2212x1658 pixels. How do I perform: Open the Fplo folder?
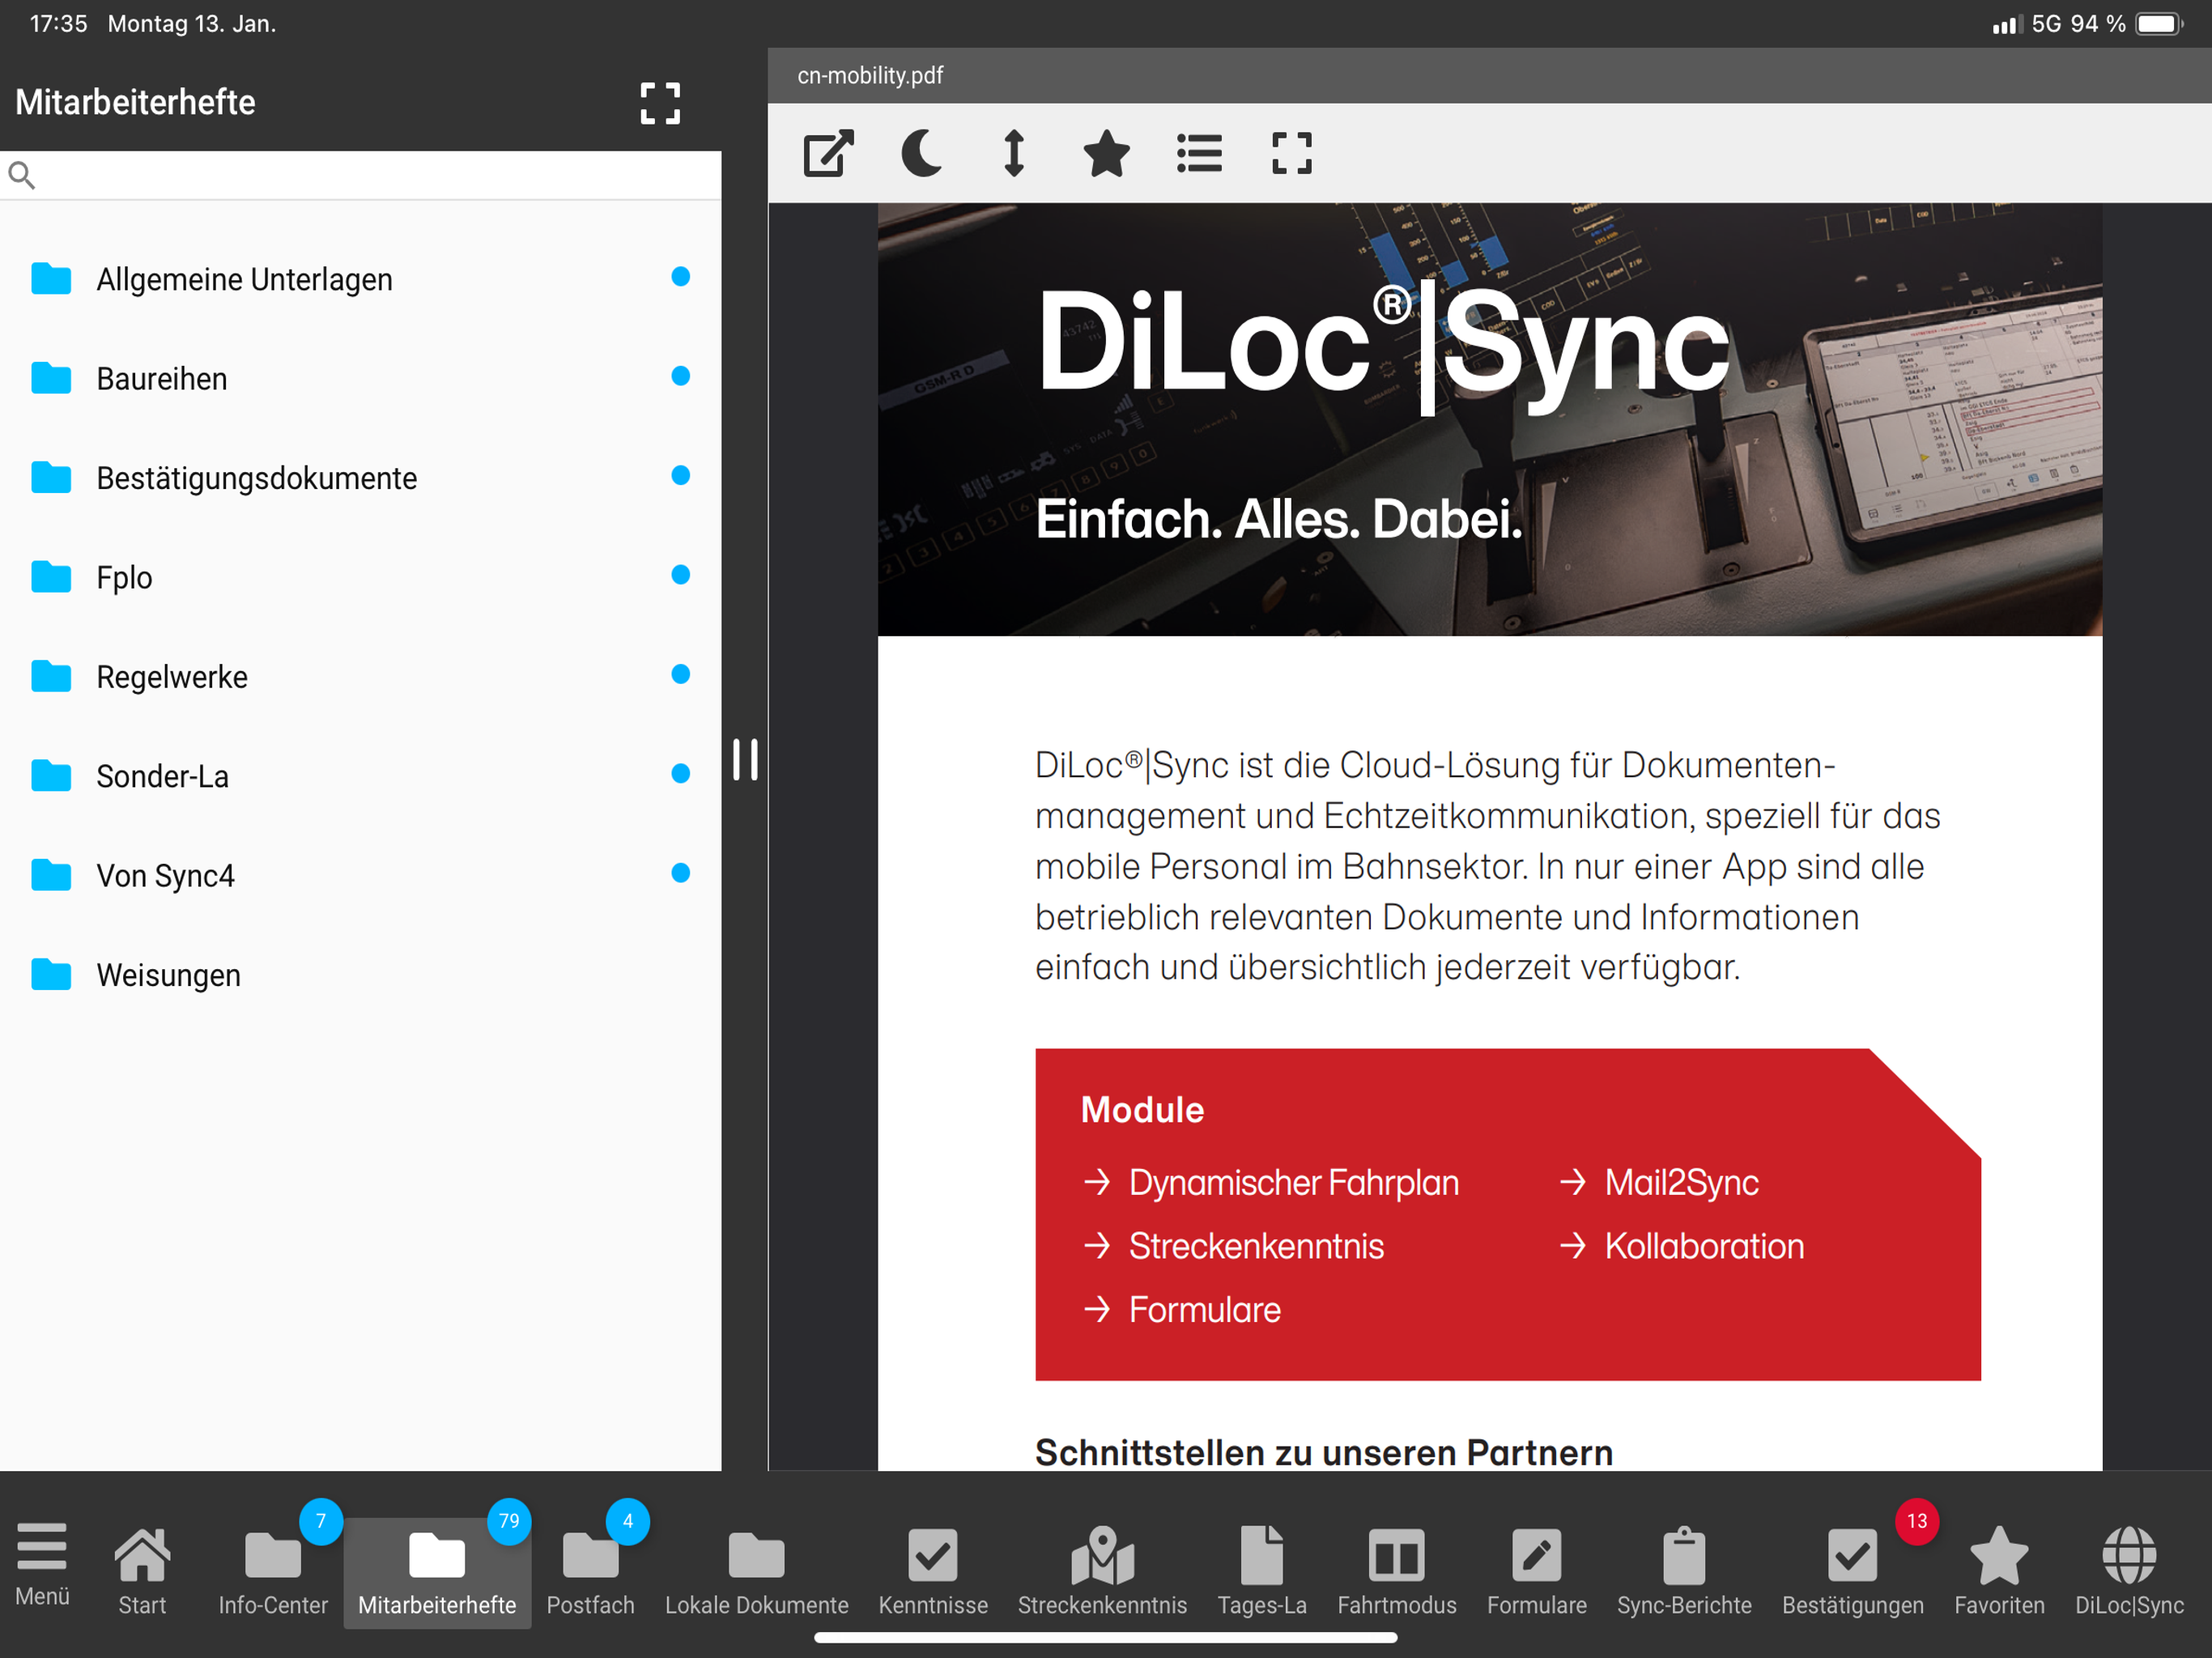[x=360, y=577]
